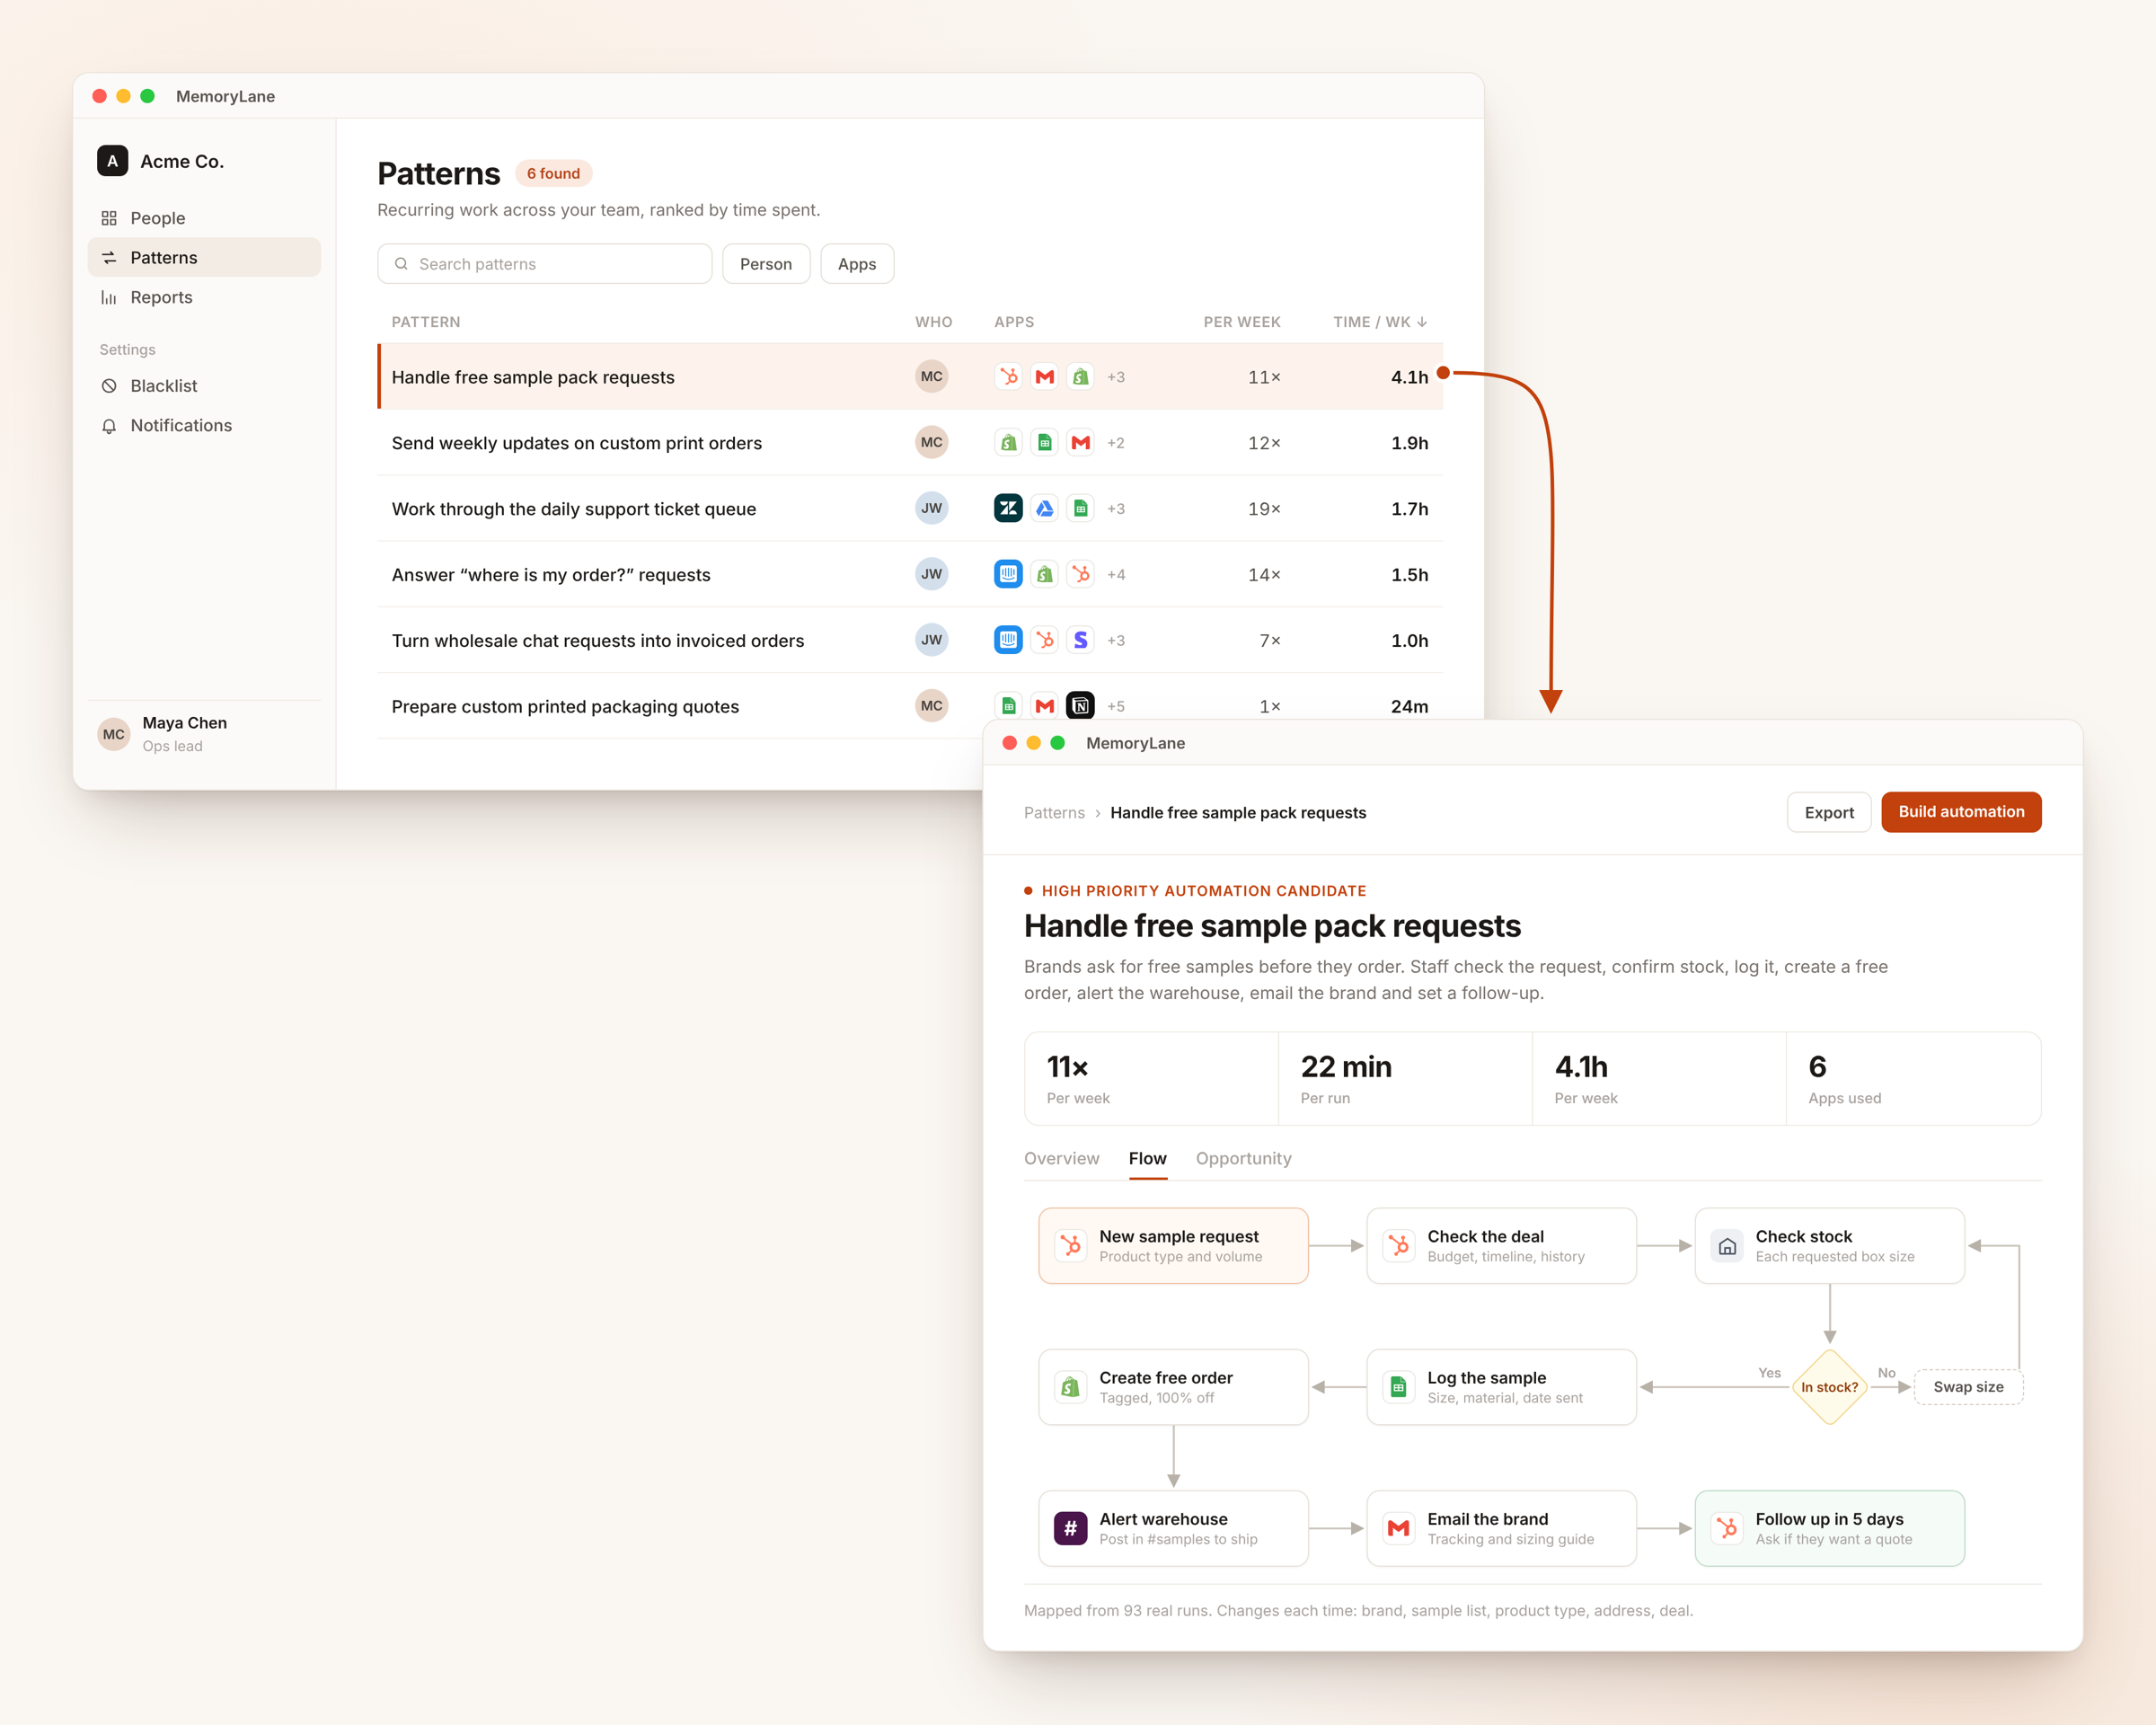Switch to the Overview tab
This screenshot has height=1725, width=2156.
click(x=1061, y=1158)
